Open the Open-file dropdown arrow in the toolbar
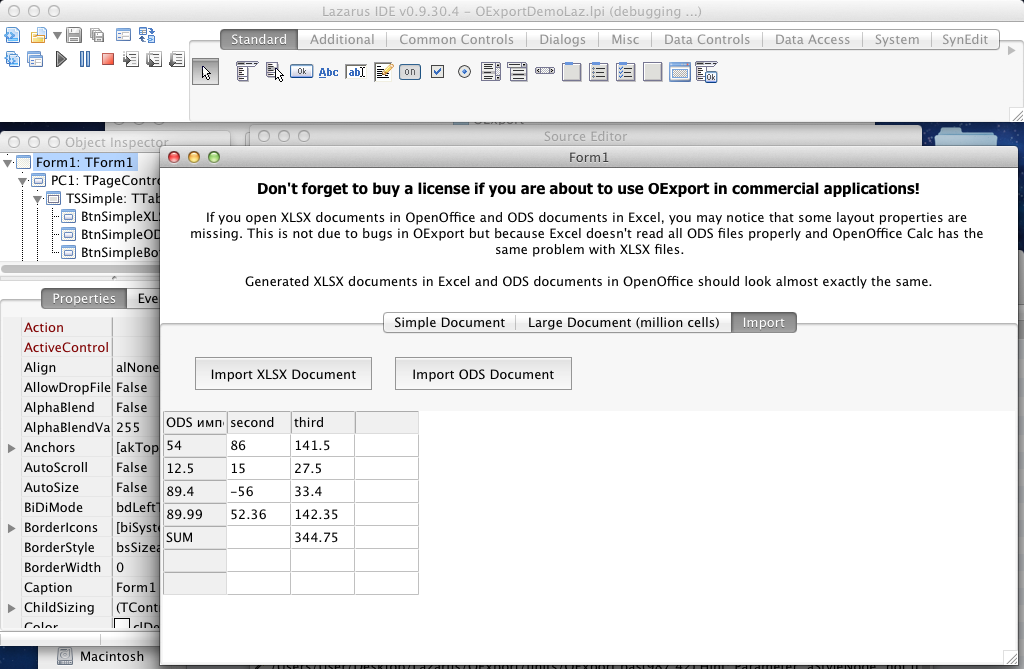The height and width of the screenshot is (669, 1024). pos(58,35)
